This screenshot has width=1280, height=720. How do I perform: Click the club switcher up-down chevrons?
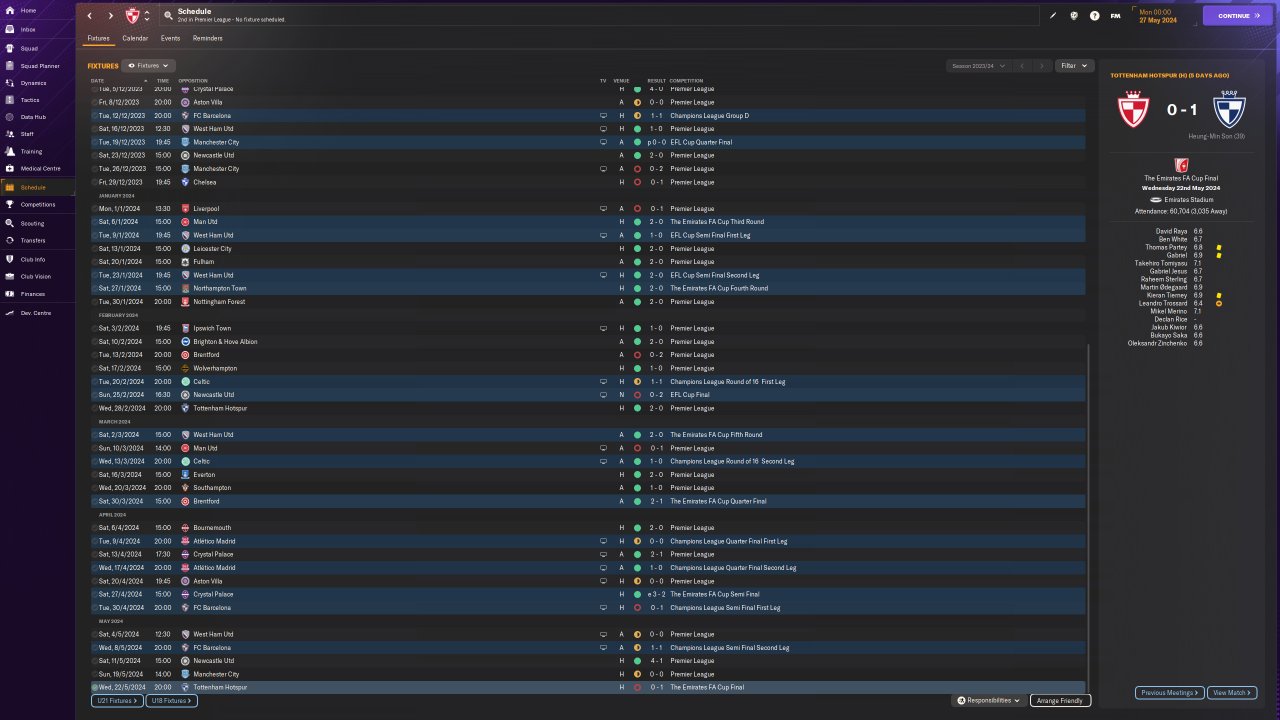(x=147, y=16)
